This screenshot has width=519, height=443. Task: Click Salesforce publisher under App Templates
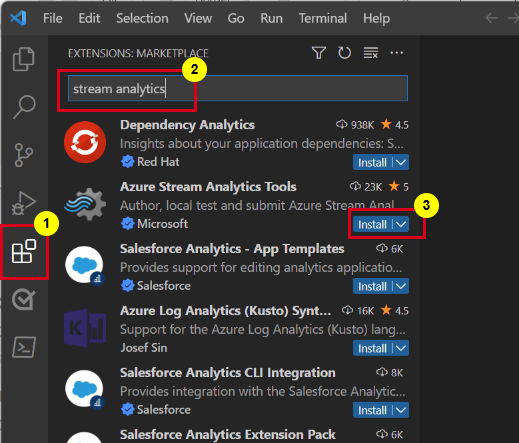[x=164, y=286]
